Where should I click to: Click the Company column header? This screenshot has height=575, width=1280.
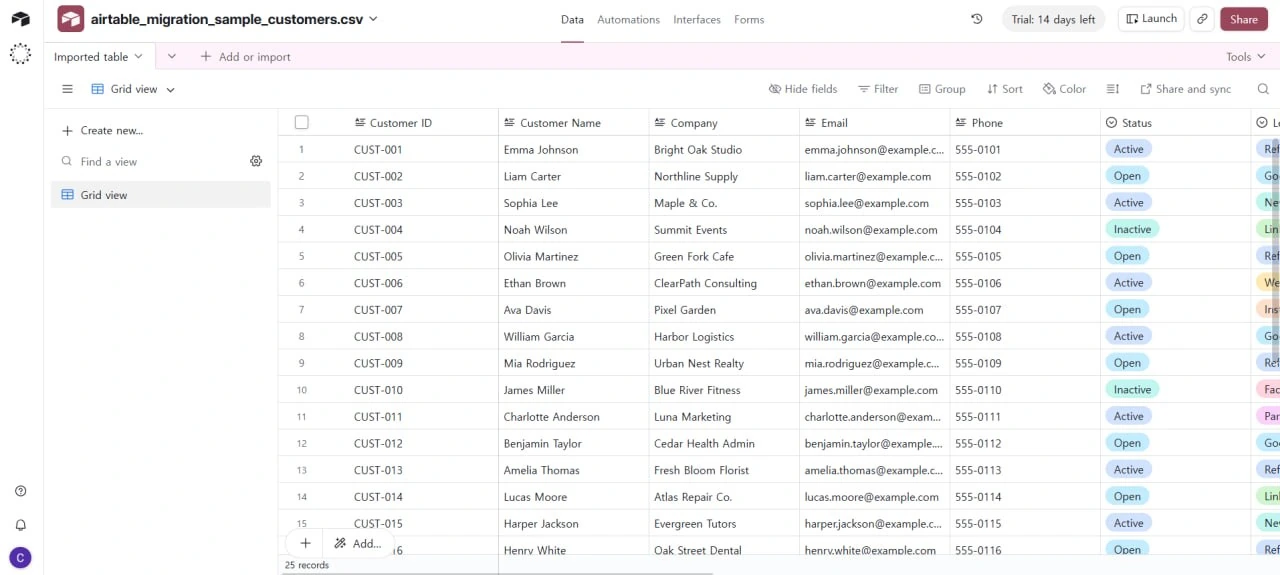pos(724,123)
